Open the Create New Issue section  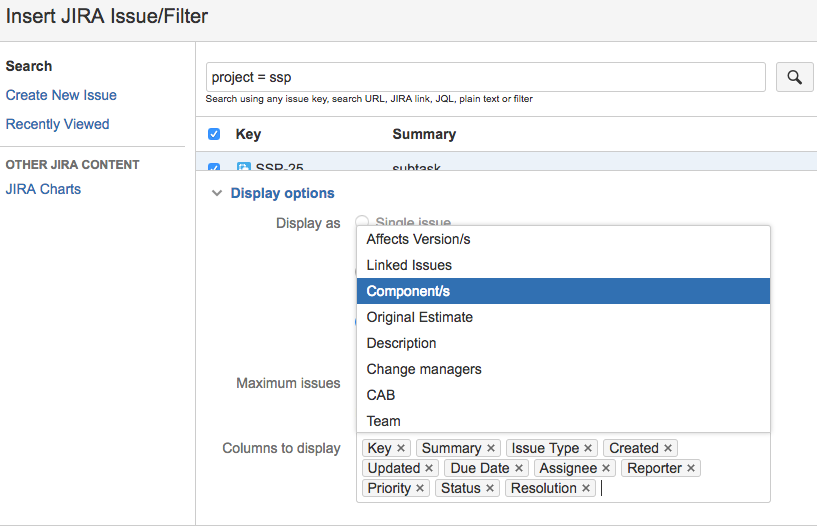pyautogui.click(x=61, y=95)
